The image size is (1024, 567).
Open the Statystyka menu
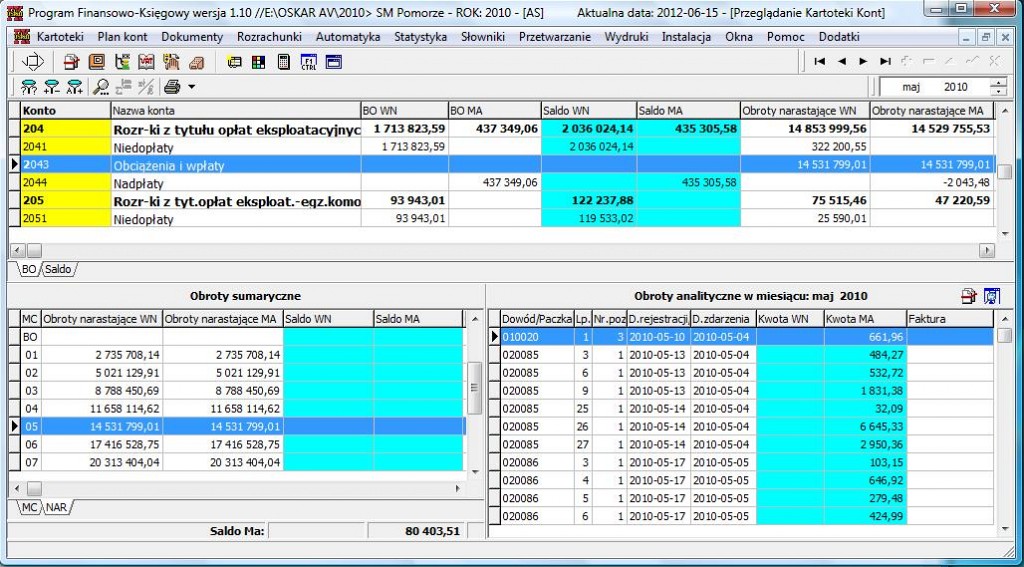(421, 37)
